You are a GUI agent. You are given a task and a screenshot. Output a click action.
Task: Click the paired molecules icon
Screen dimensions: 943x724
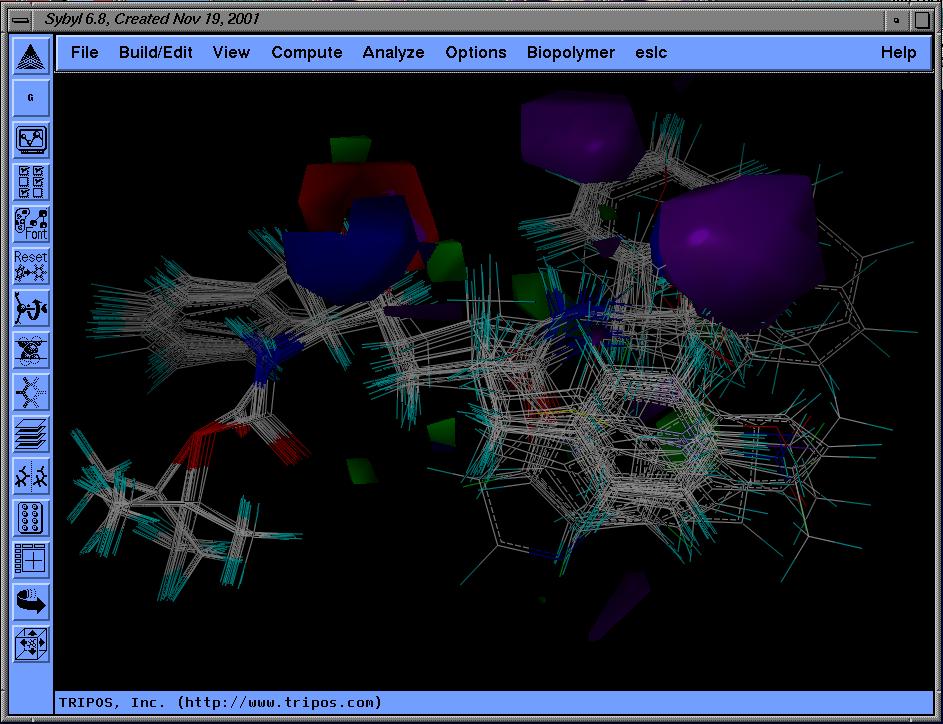[31, 476]
